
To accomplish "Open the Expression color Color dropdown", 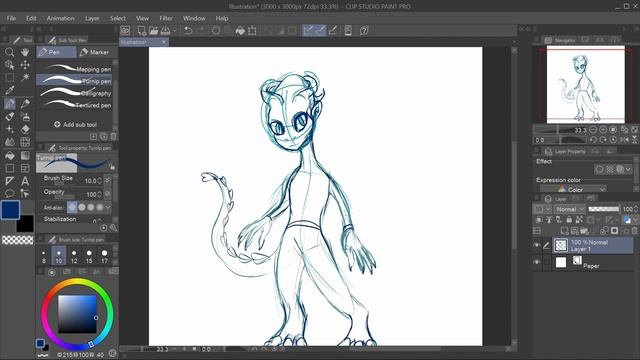I will pyautogui.click(x=573, y=189).
